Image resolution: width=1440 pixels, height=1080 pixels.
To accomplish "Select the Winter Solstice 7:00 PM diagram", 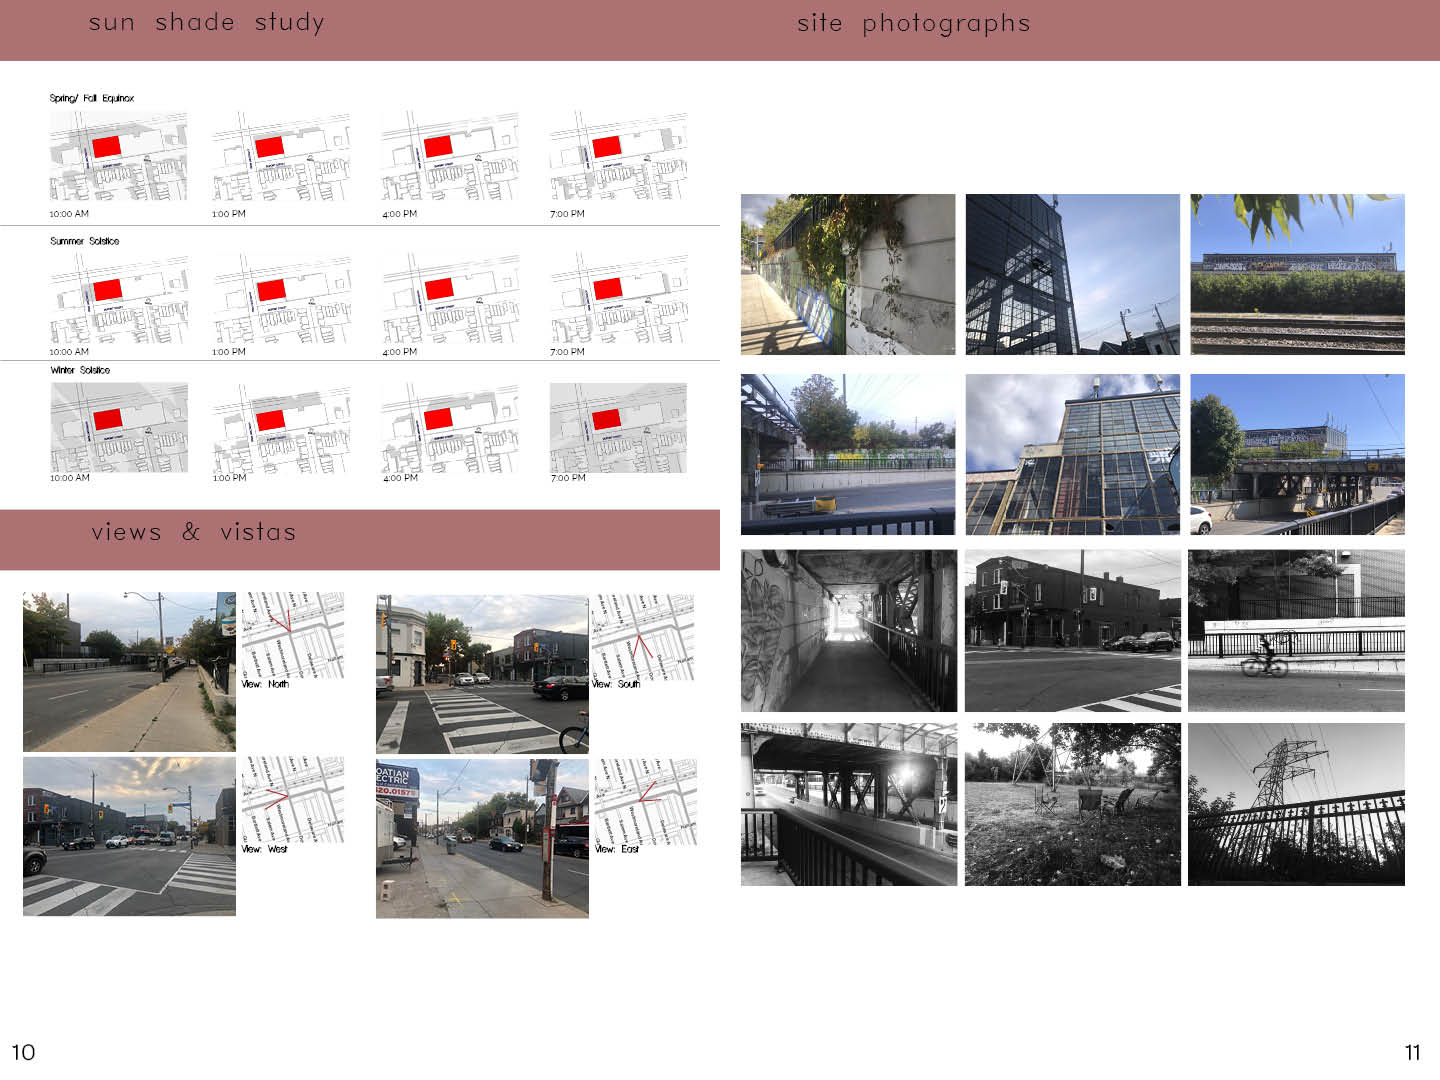I will (x=618, y=427).
